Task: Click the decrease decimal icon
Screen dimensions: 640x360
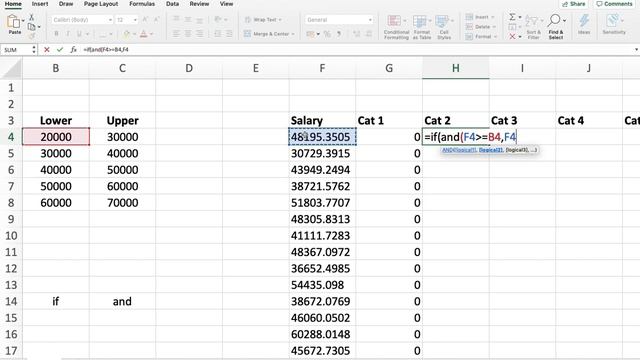Action: click(x=368, y=34)
